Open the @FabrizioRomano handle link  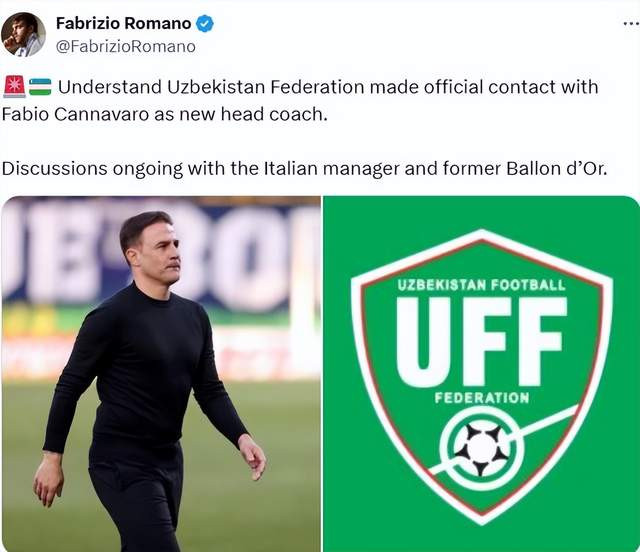pyautogui.click(x=126, y=46)
